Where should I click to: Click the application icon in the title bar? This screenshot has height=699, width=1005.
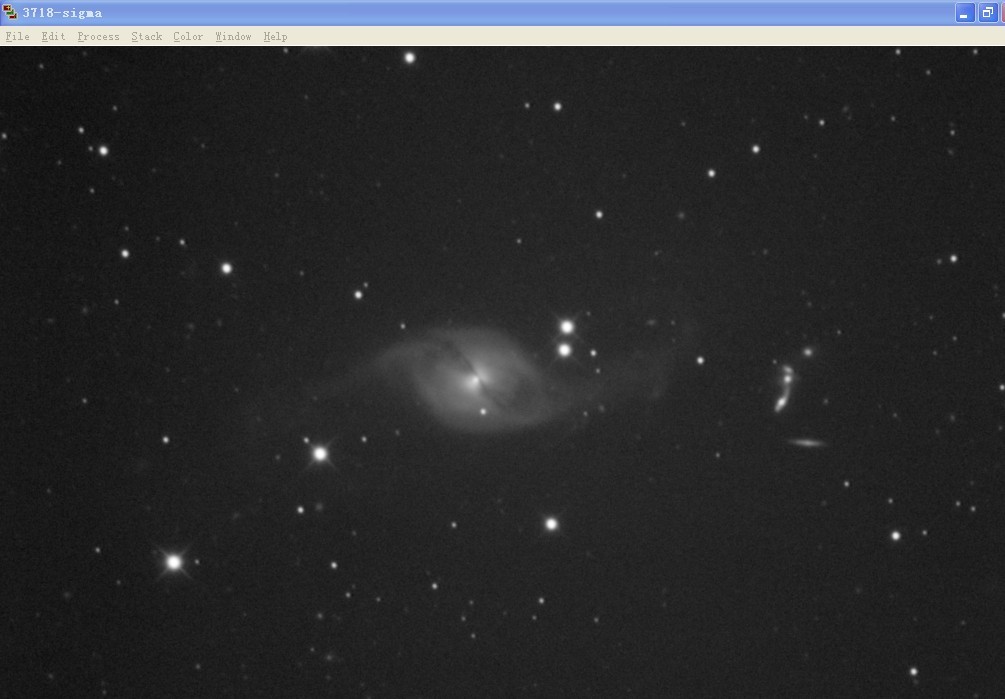click(10, 12)
